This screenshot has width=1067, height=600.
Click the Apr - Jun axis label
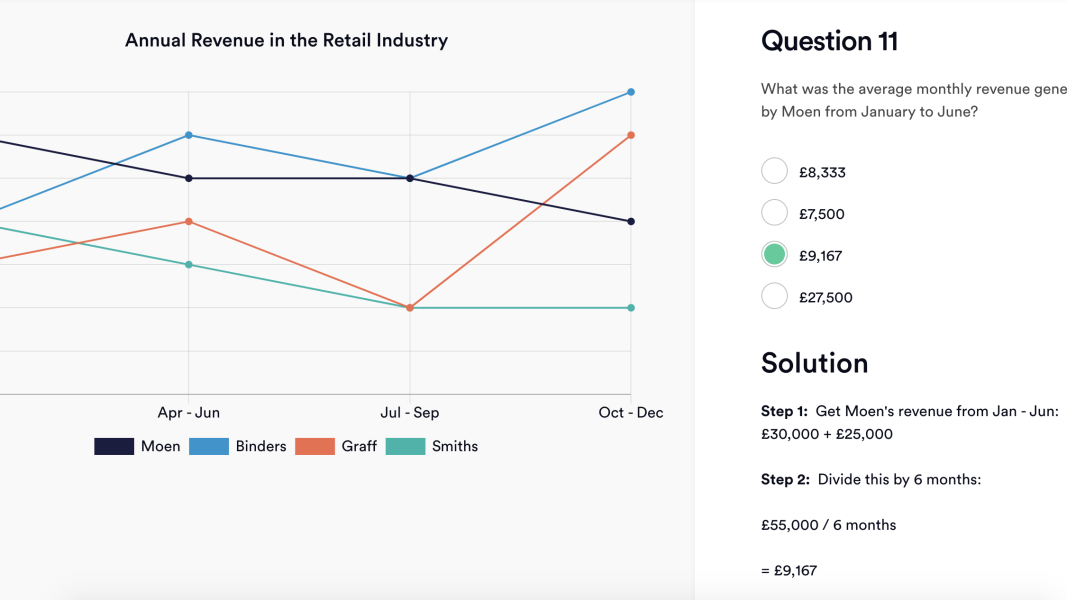(188, 412)
